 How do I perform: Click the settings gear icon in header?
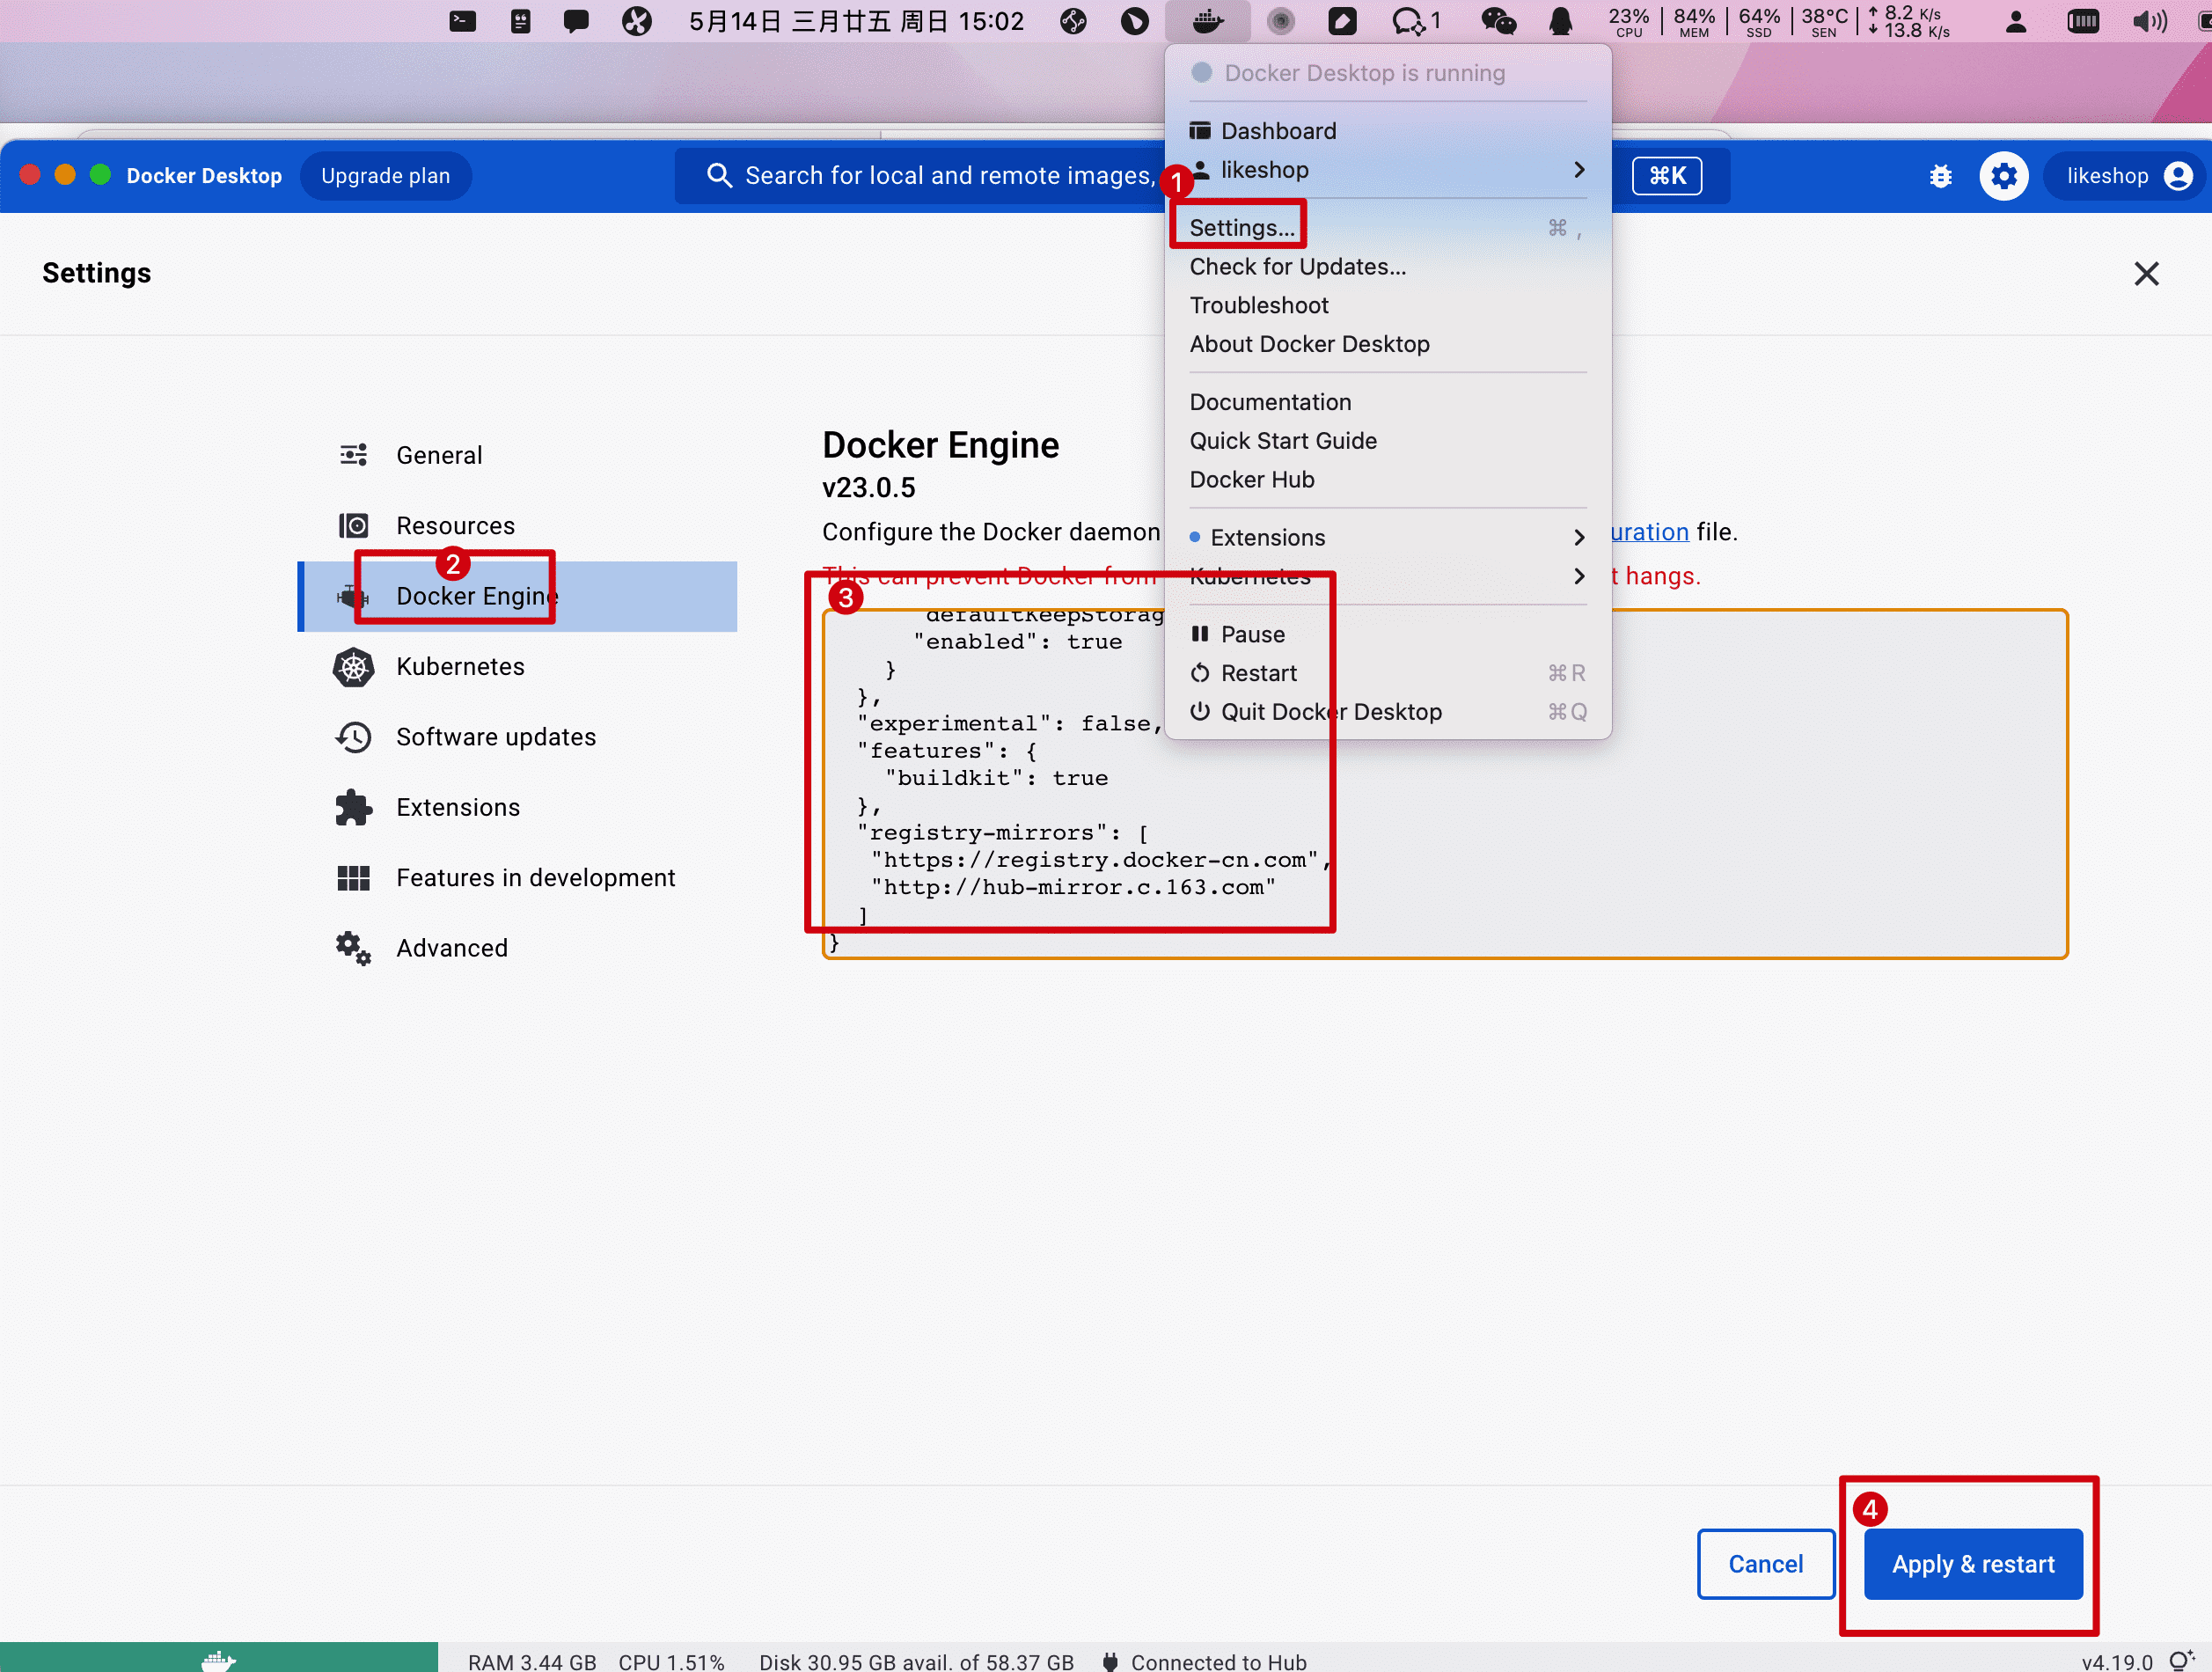coord(2003,176)
